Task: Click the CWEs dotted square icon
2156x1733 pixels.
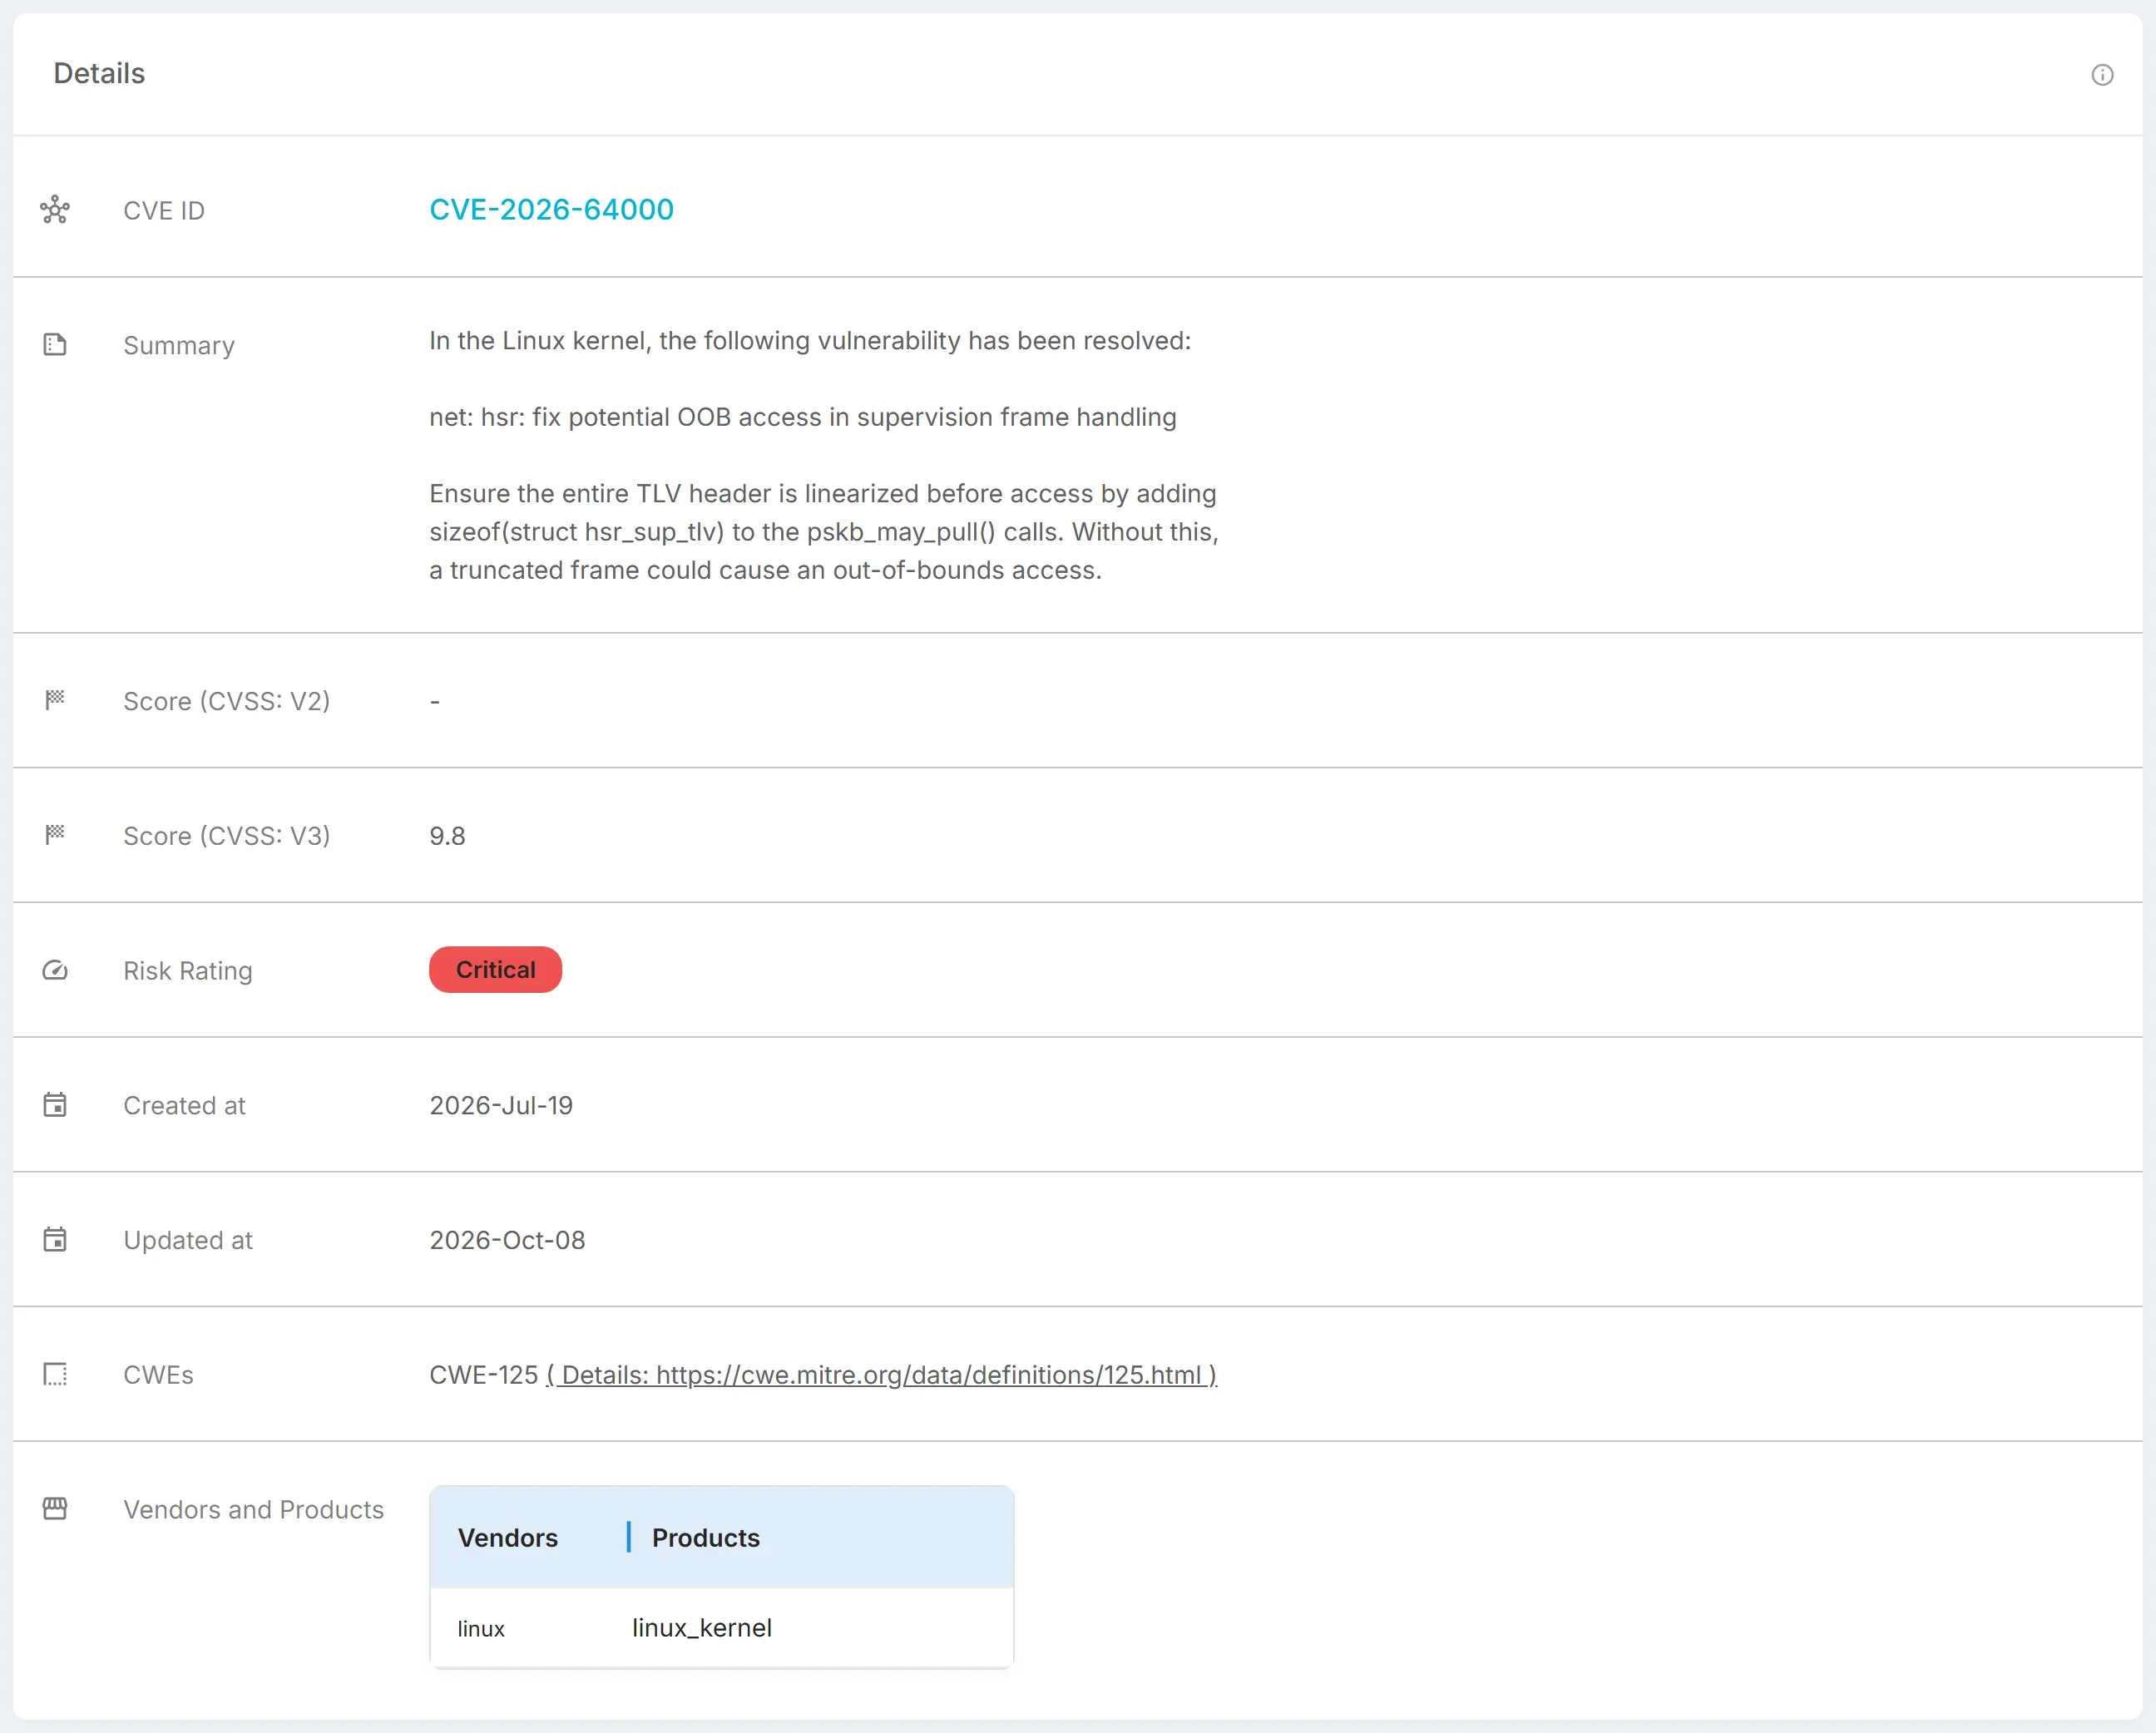Action: [x=55, y=1374]
